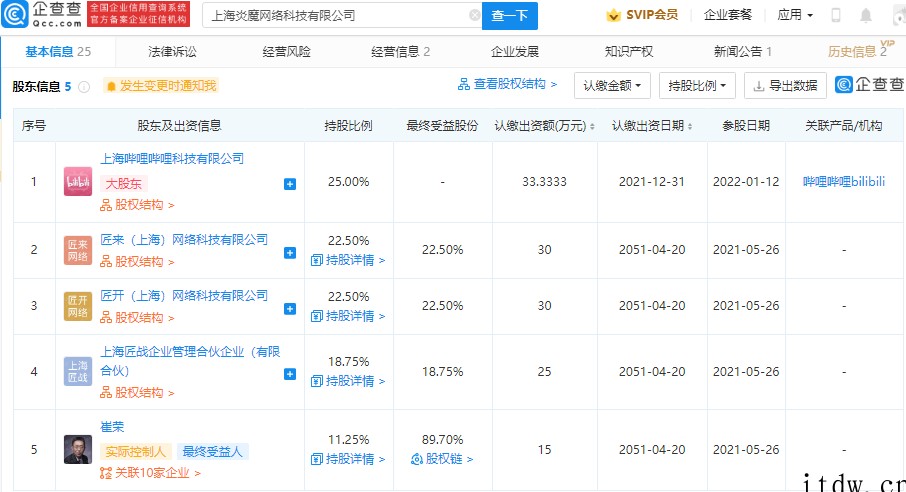
Task: Click the 查一下 search button
Action: point(510,16)
